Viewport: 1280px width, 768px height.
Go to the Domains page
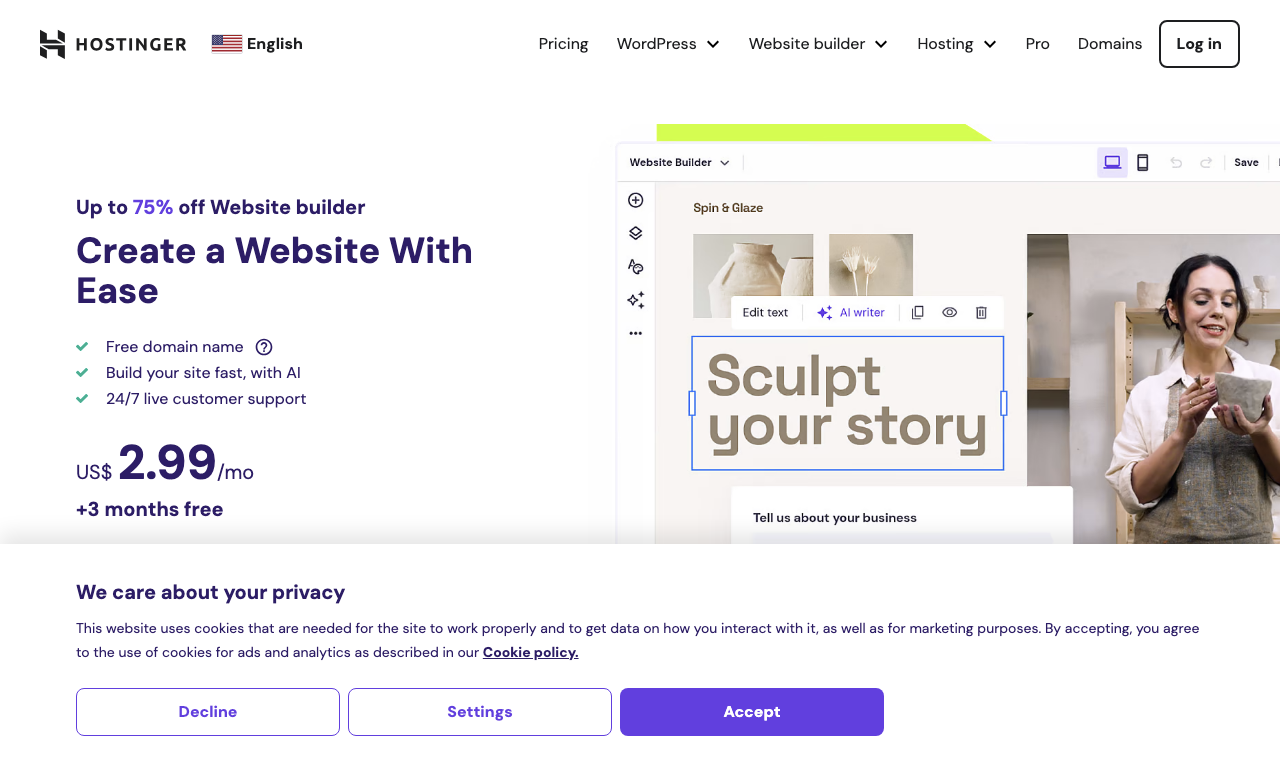(x=1110, y=44)
